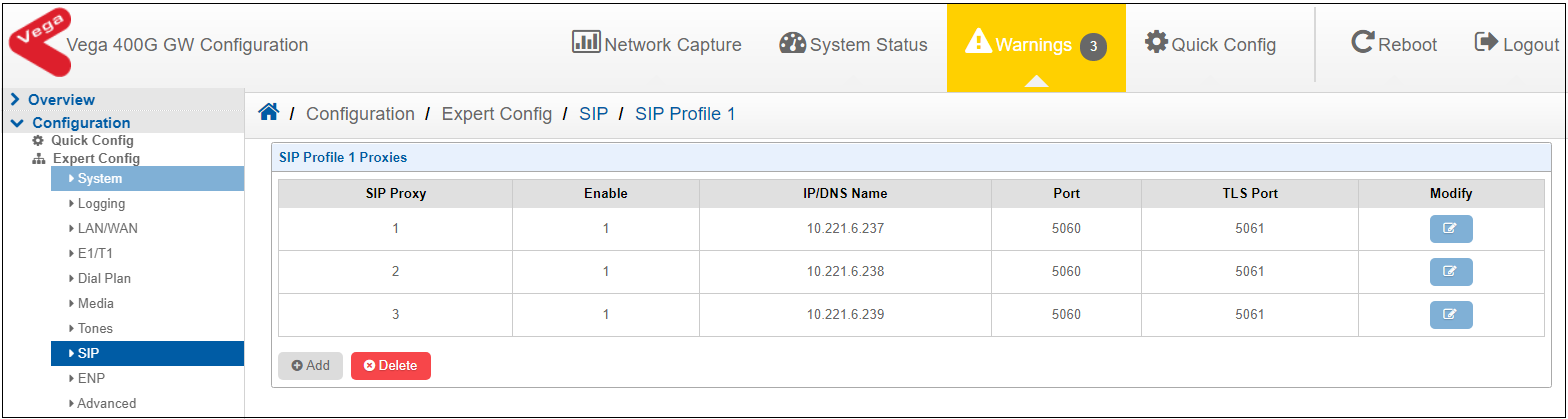Click the Port column header
The image size is (1568, 419).
coord(1066,194)
